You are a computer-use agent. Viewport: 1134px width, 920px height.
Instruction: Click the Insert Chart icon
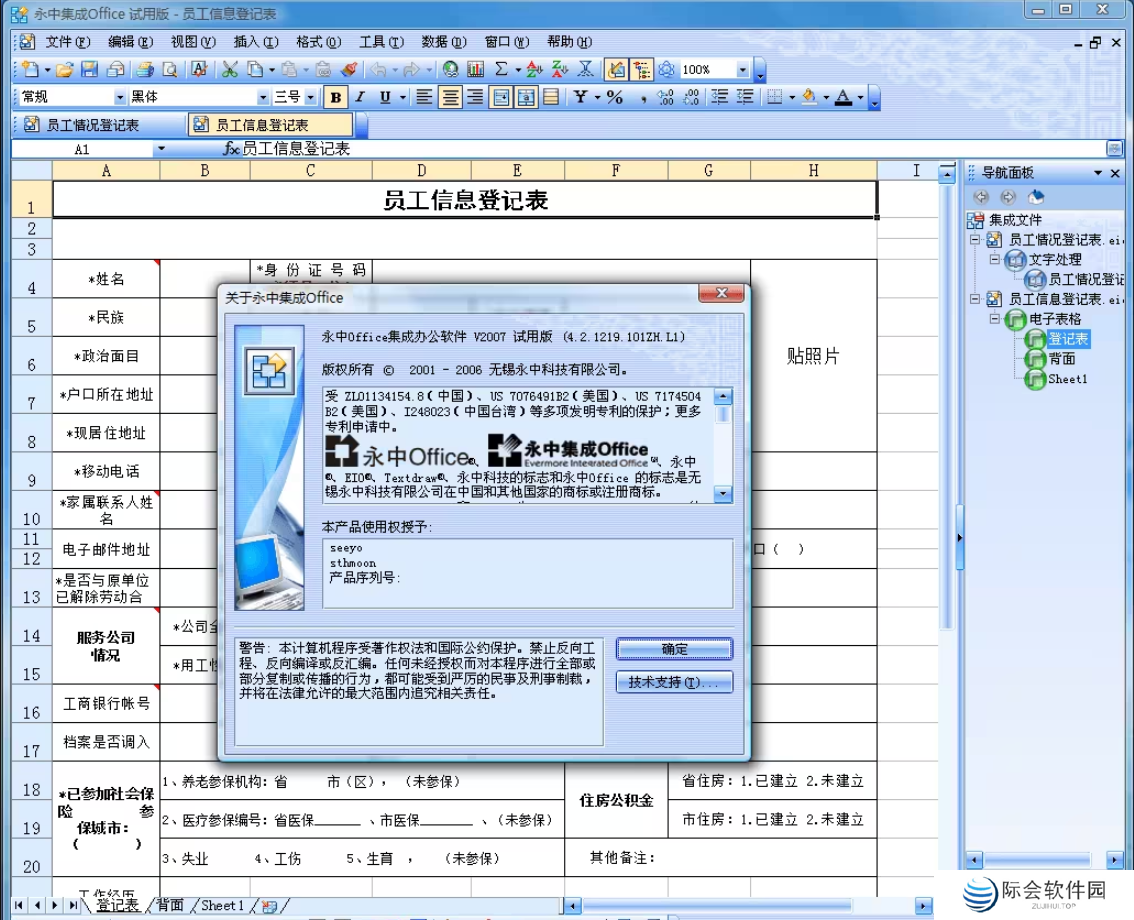[475, 70]
